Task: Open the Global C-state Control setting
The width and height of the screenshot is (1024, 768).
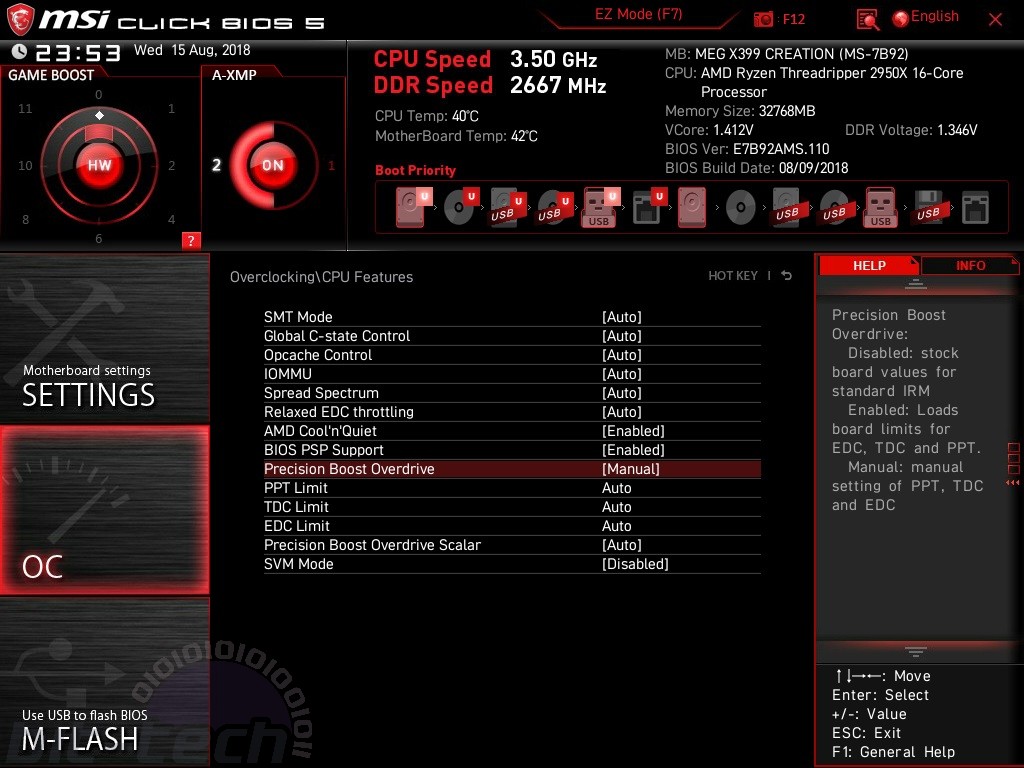Action: click(512, 336)
